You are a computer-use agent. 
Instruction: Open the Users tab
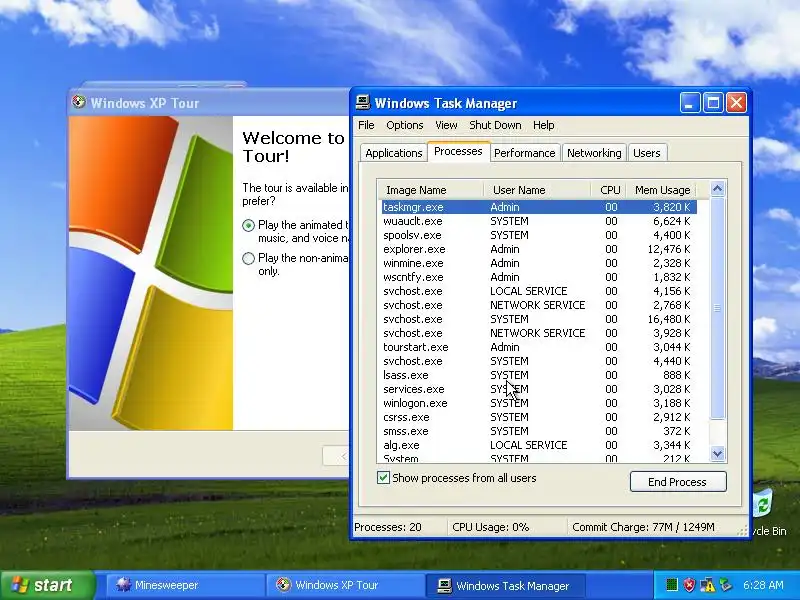coord(646,153)
